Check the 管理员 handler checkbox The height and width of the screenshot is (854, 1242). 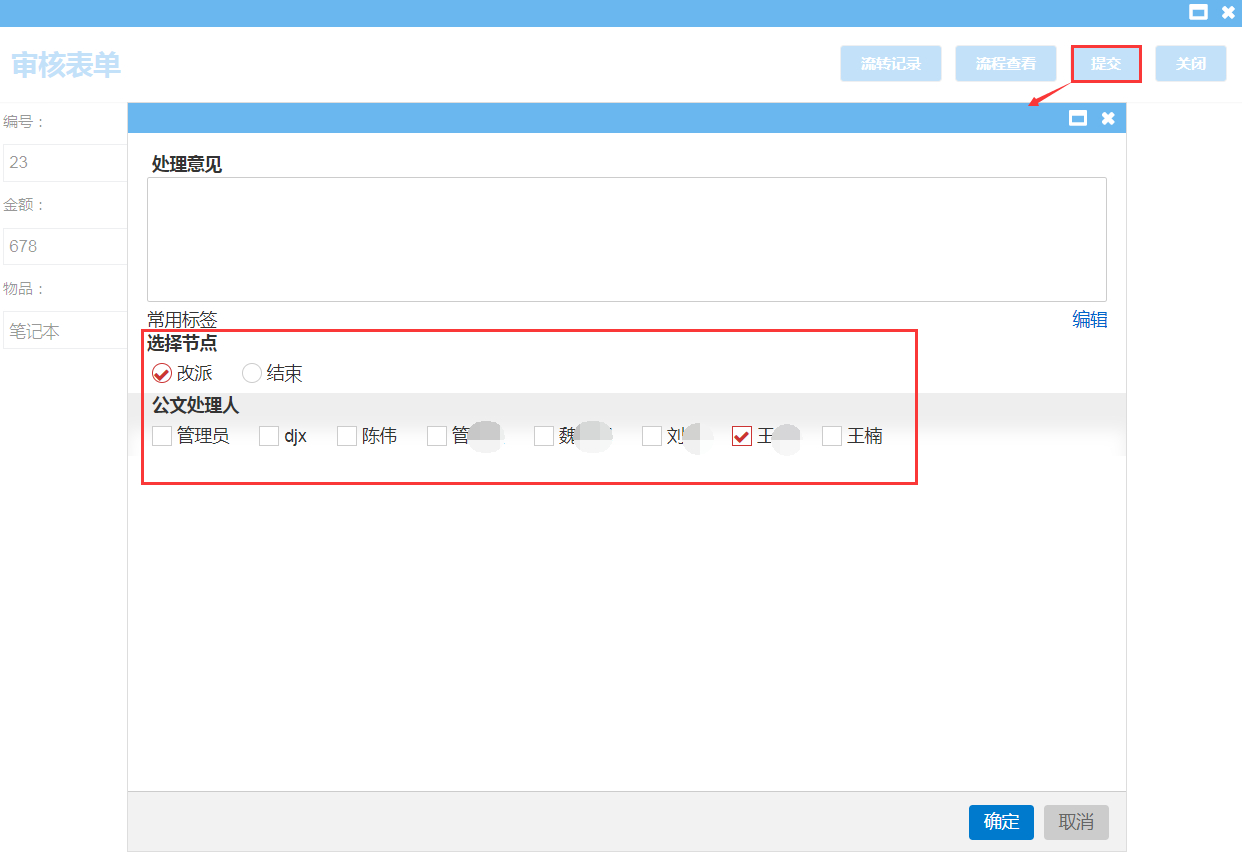(x=162, y=436)
